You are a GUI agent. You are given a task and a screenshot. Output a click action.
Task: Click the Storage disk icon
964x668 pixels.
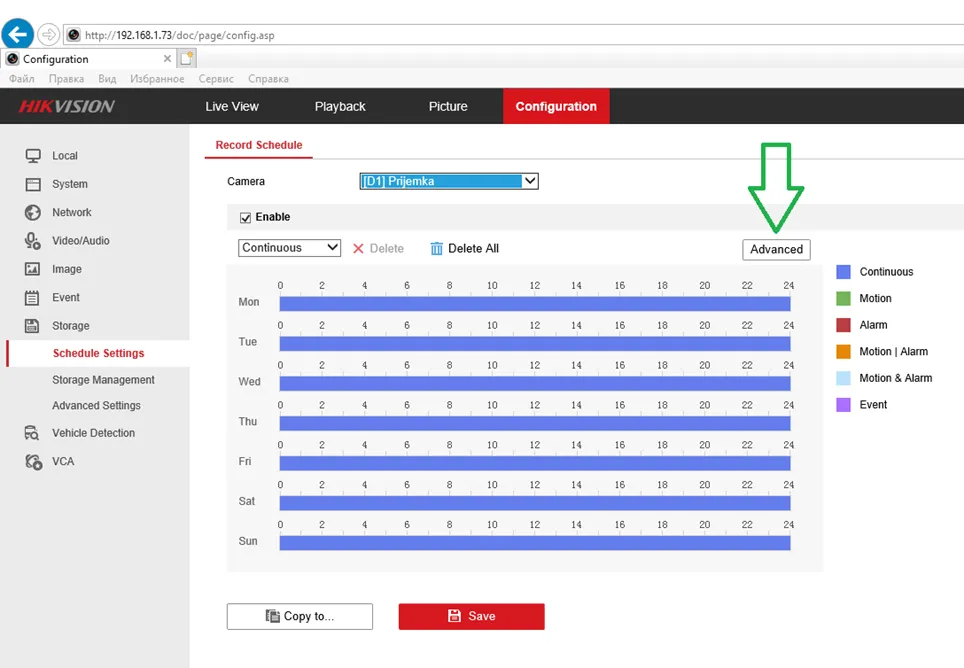pos(32,326)
